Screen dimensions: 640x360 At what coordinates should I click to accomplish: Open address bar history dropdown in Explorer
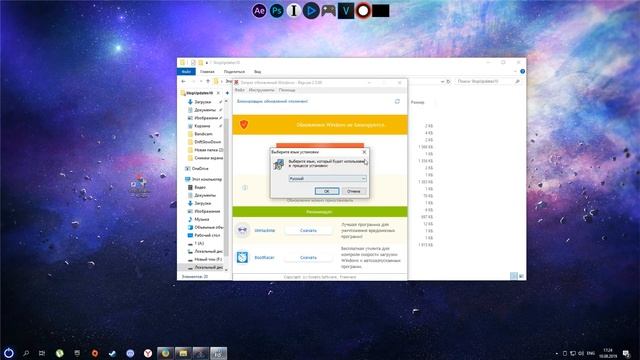point(442,82)
